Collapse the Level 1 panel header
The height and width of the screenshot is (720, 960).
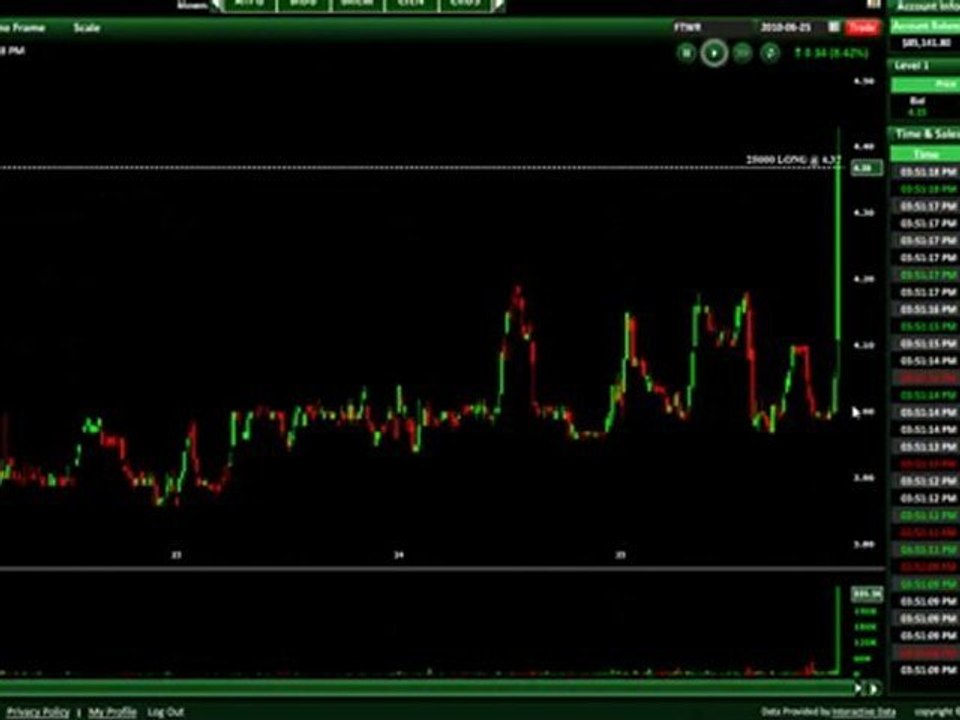(924, 66)
